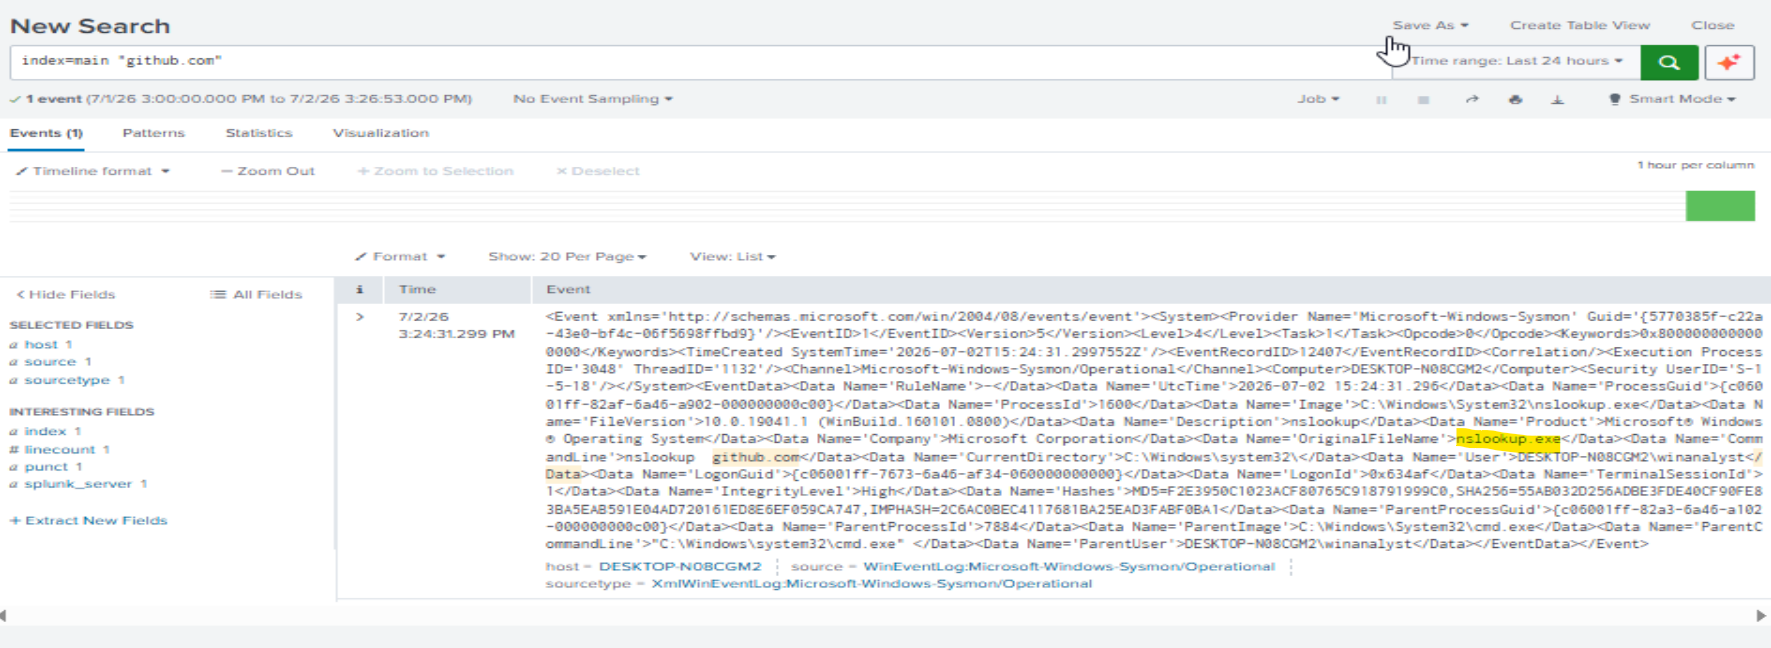This screenshot has height=648, width=1771.
Task: Select the host field
Action: pos(41,344)
